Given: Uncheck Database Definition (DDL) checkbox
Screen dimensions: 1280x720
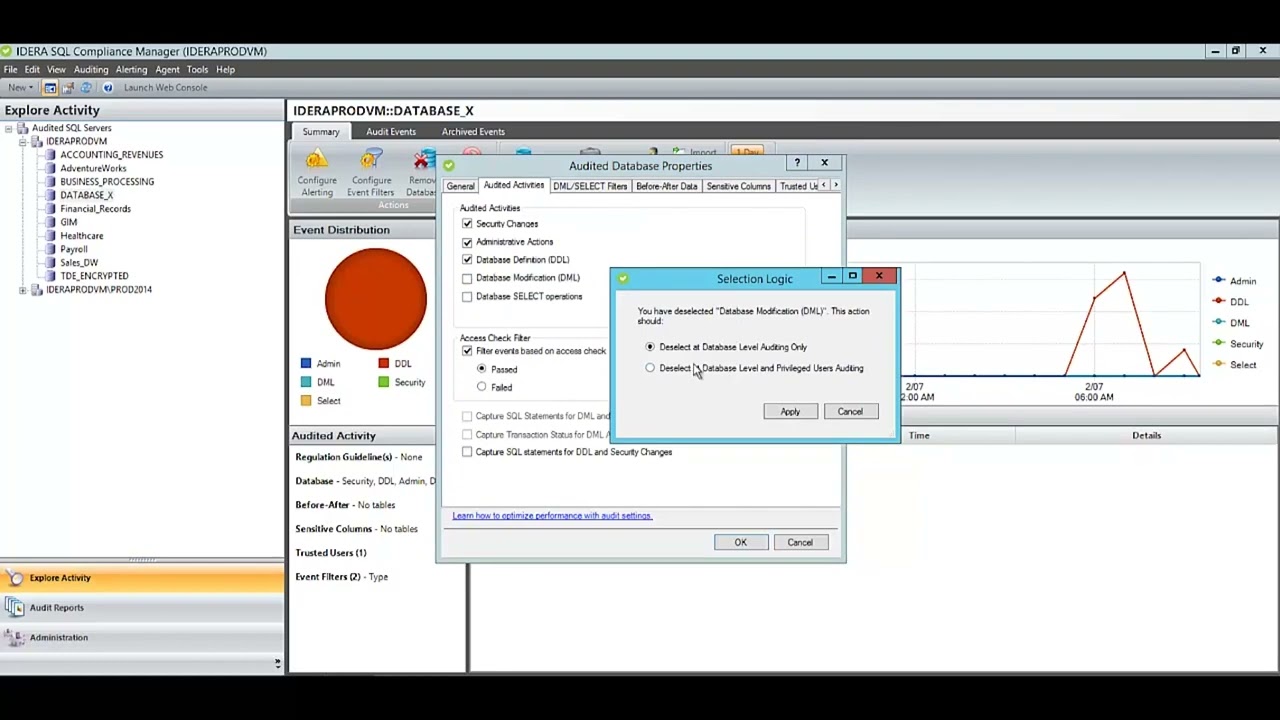Looking at the screenshot, I should pos(467,260).
